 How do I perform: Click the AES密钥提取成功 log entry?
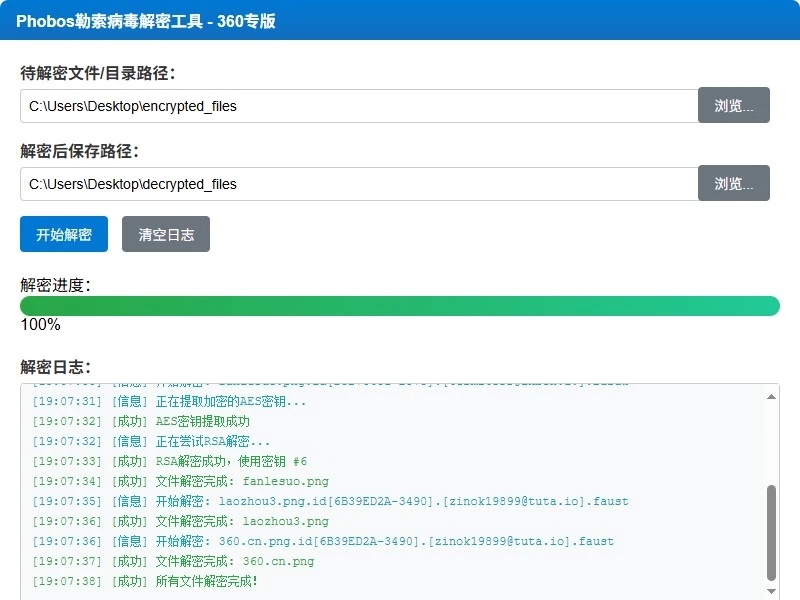(190, 421)
